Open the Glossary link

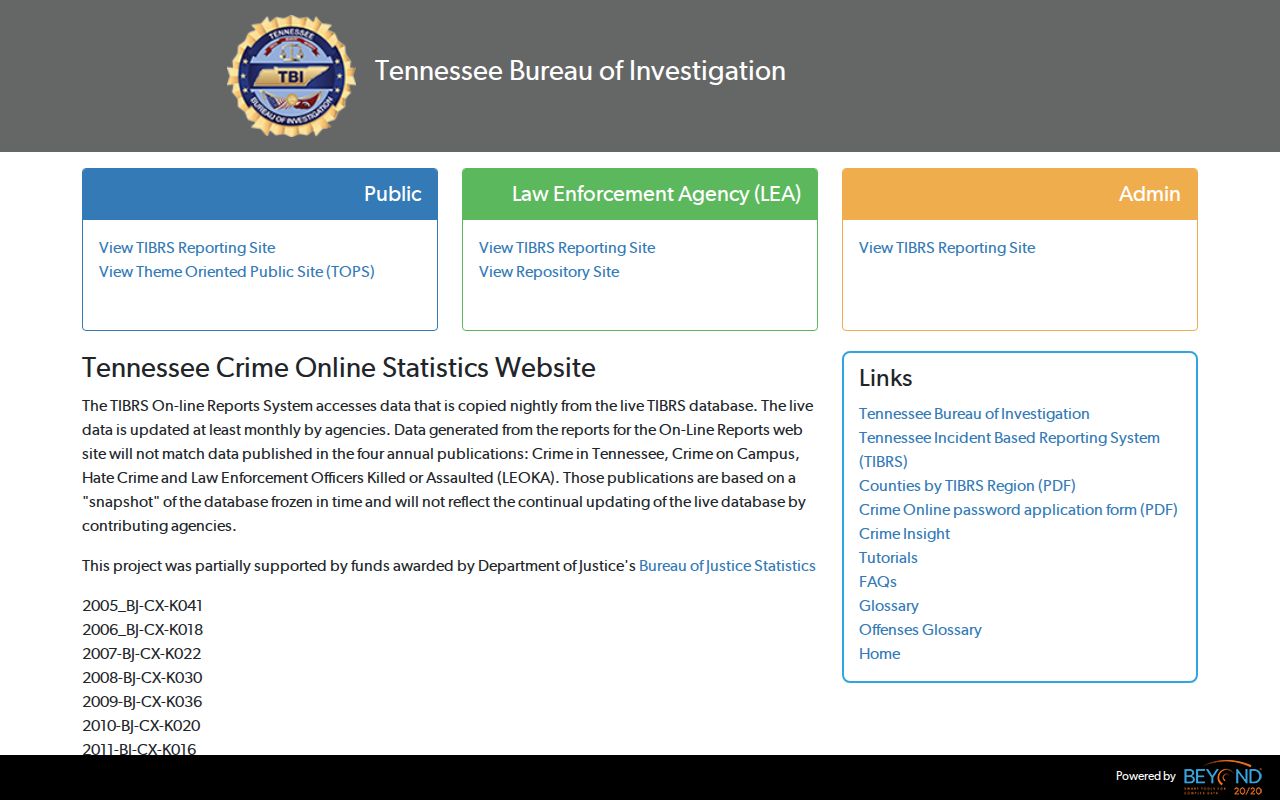(x=888, y=606)
